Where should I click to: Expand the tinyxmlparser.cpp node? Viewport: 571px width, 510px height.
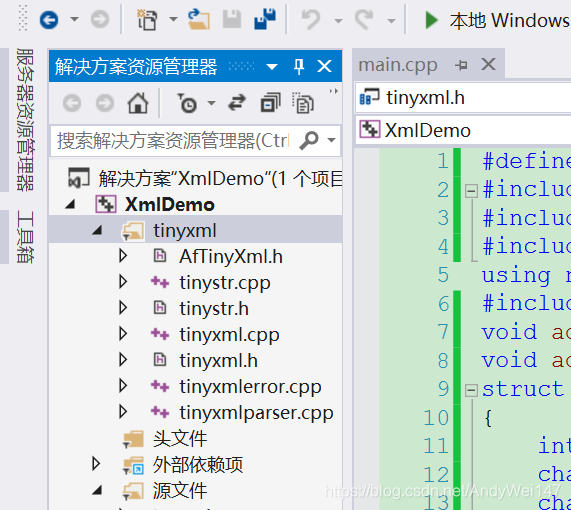[x=123, y=412]
